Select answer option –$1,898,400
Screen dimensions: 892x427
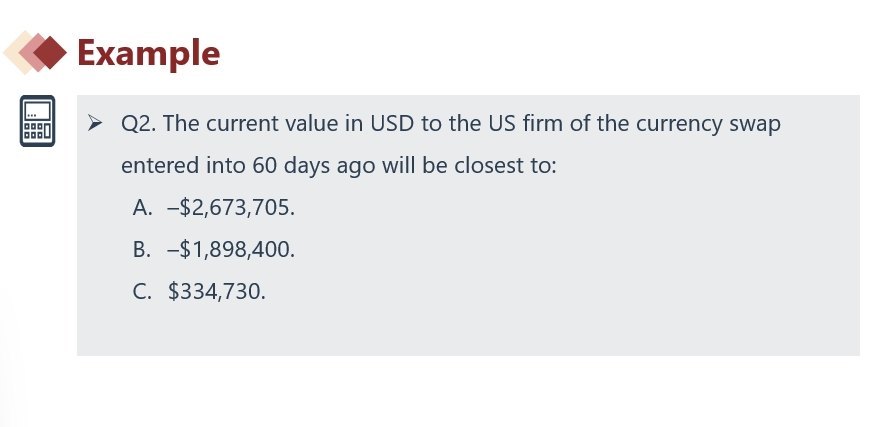click(x=231, y=250)
